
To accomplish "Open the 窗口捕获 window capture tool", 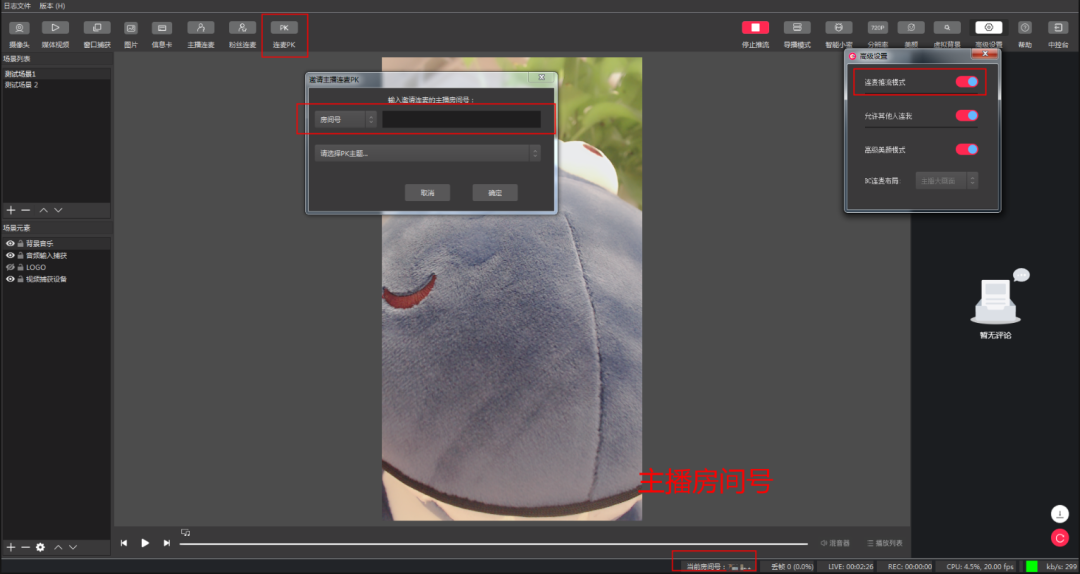I will [96, 28].
